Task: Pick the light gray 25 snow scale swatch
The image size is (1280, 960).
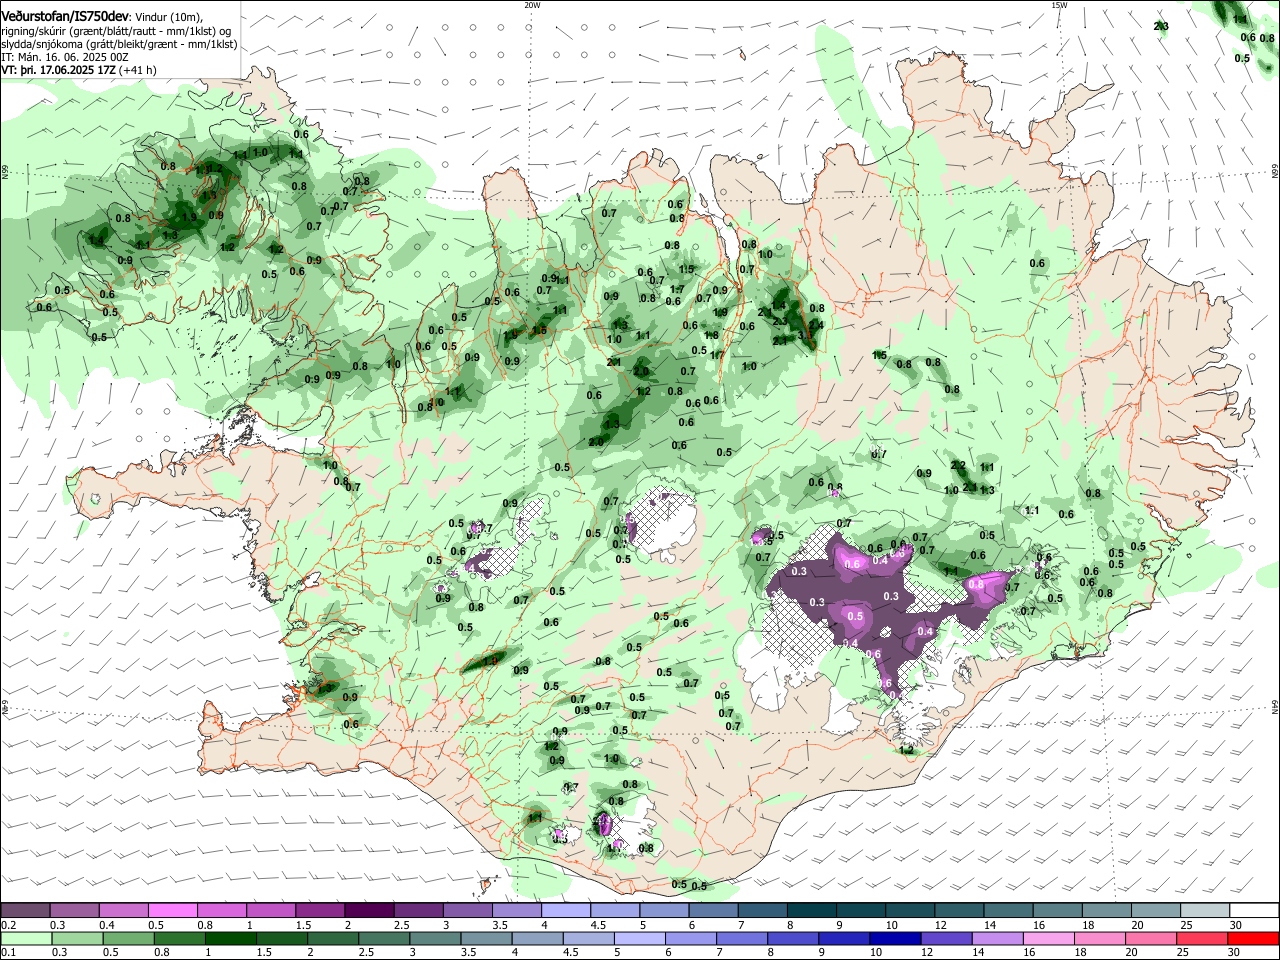Action: 1205,910
